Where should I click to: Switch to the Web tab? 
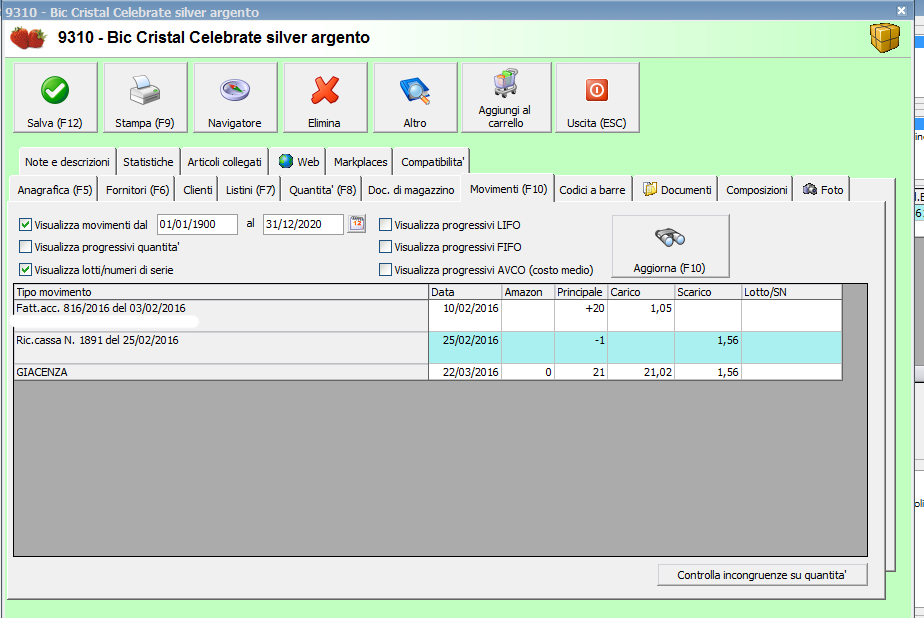299,161
